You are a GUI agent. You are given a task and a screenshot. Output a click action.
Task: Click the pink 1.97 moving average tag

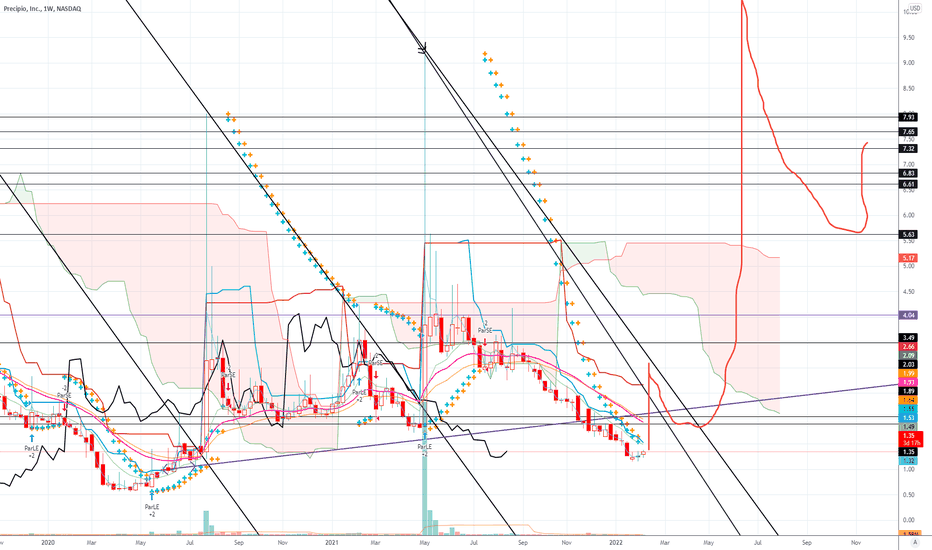[x=909, y=382]
